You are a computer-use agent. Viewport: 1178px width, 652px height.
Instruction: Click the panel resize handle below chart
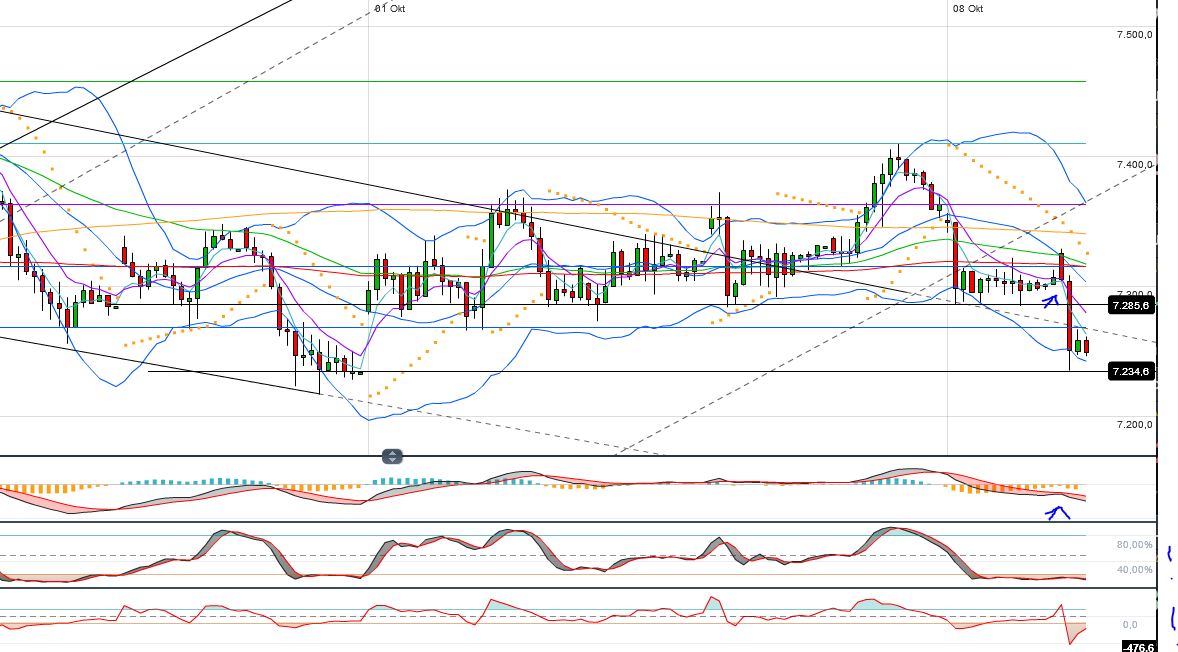[x=392, y=456]
